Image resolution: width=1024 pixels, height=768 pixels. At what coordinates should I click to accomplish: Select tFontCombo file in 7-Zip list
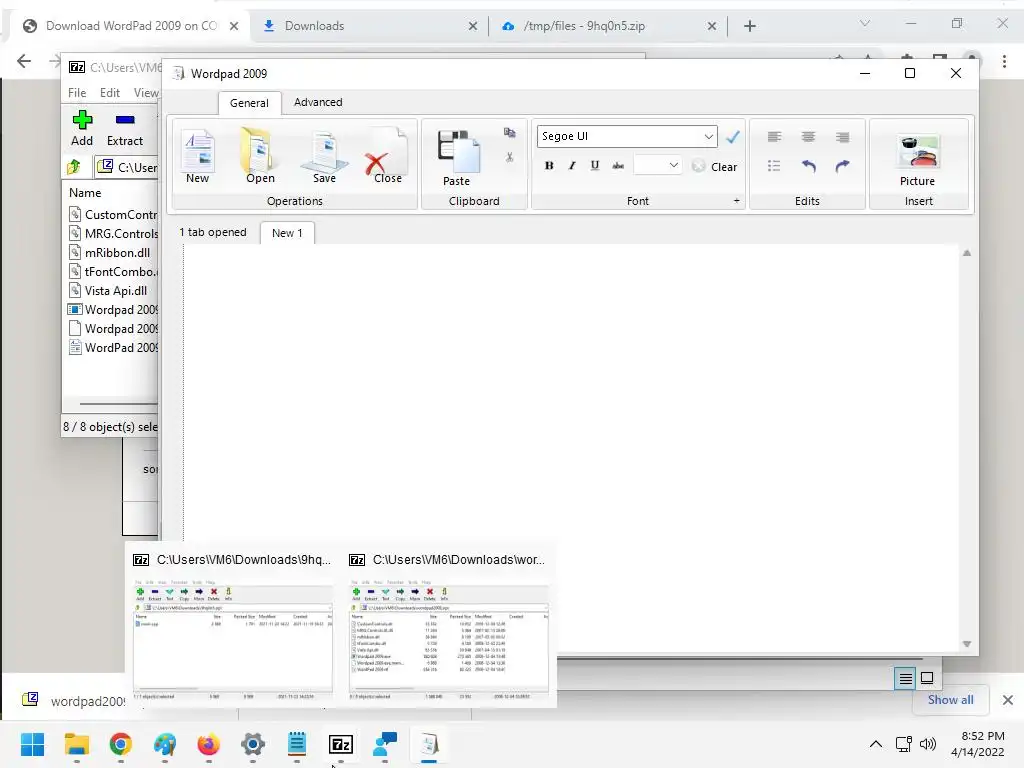pos(113,271)
